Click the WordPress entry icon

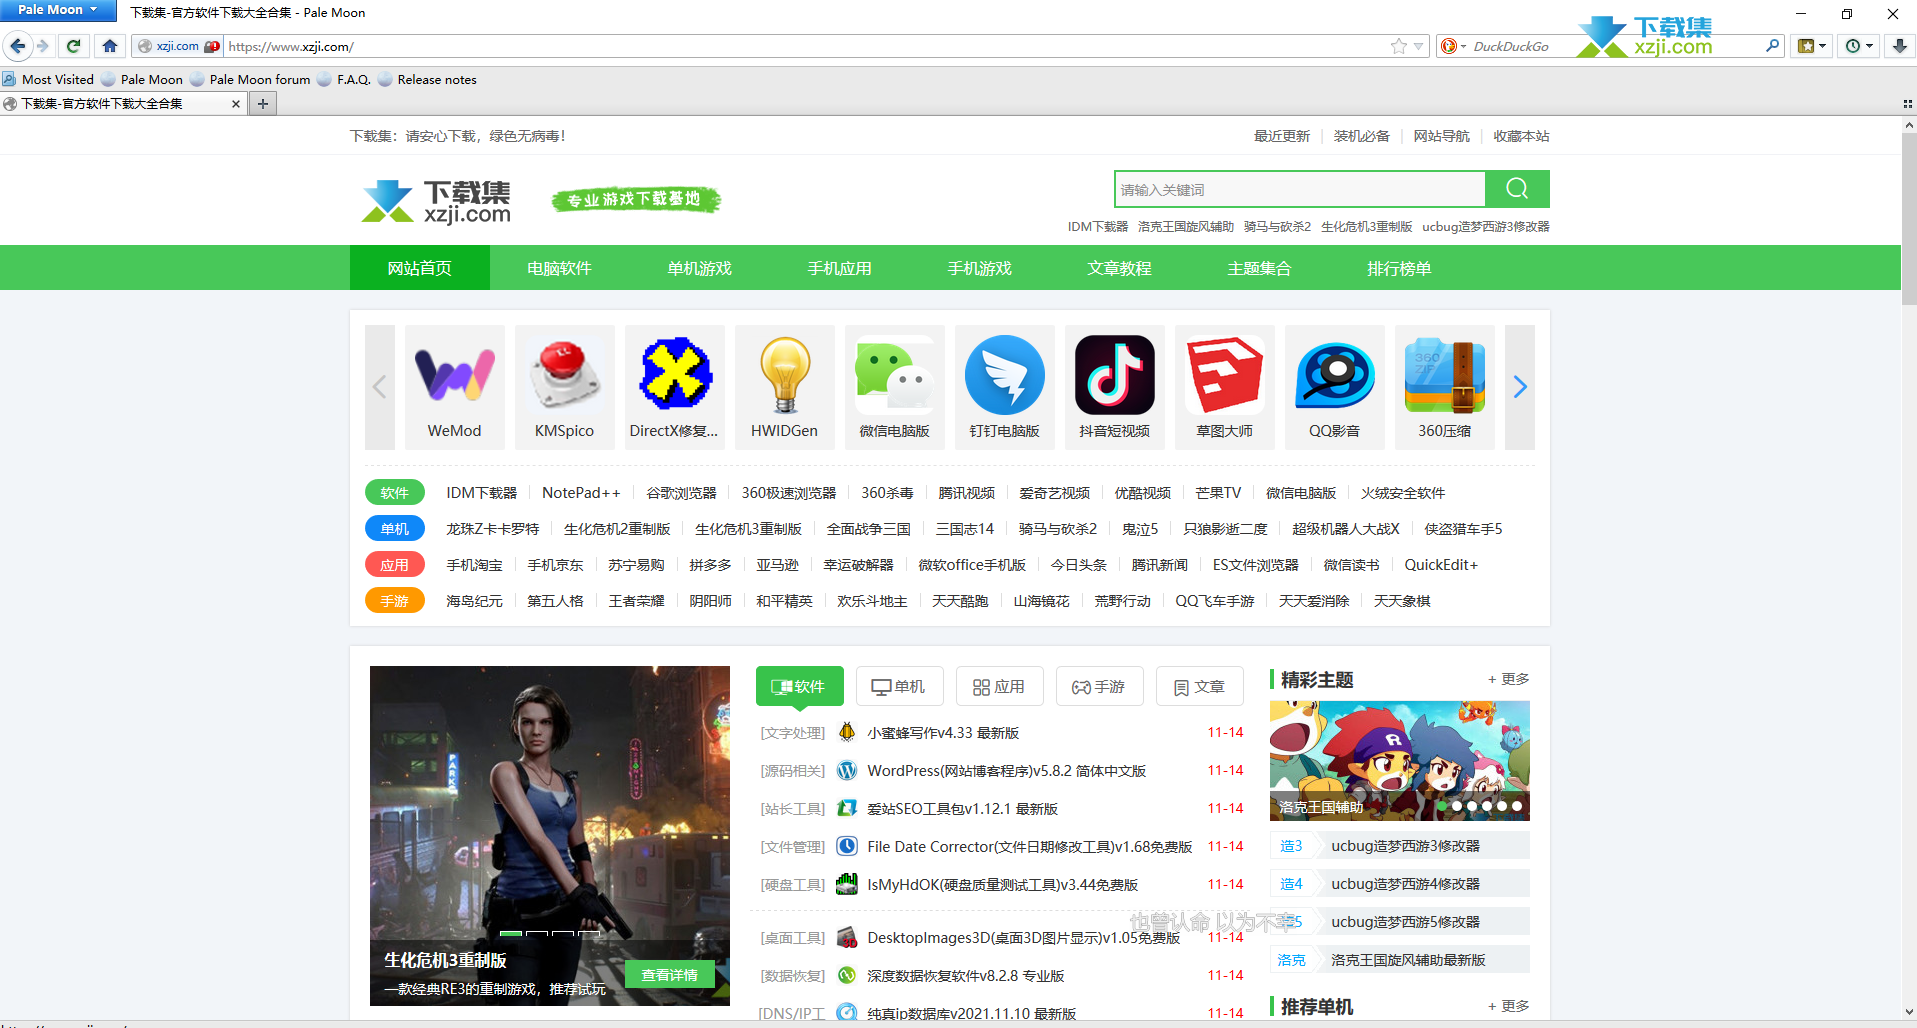click(847, 771)
